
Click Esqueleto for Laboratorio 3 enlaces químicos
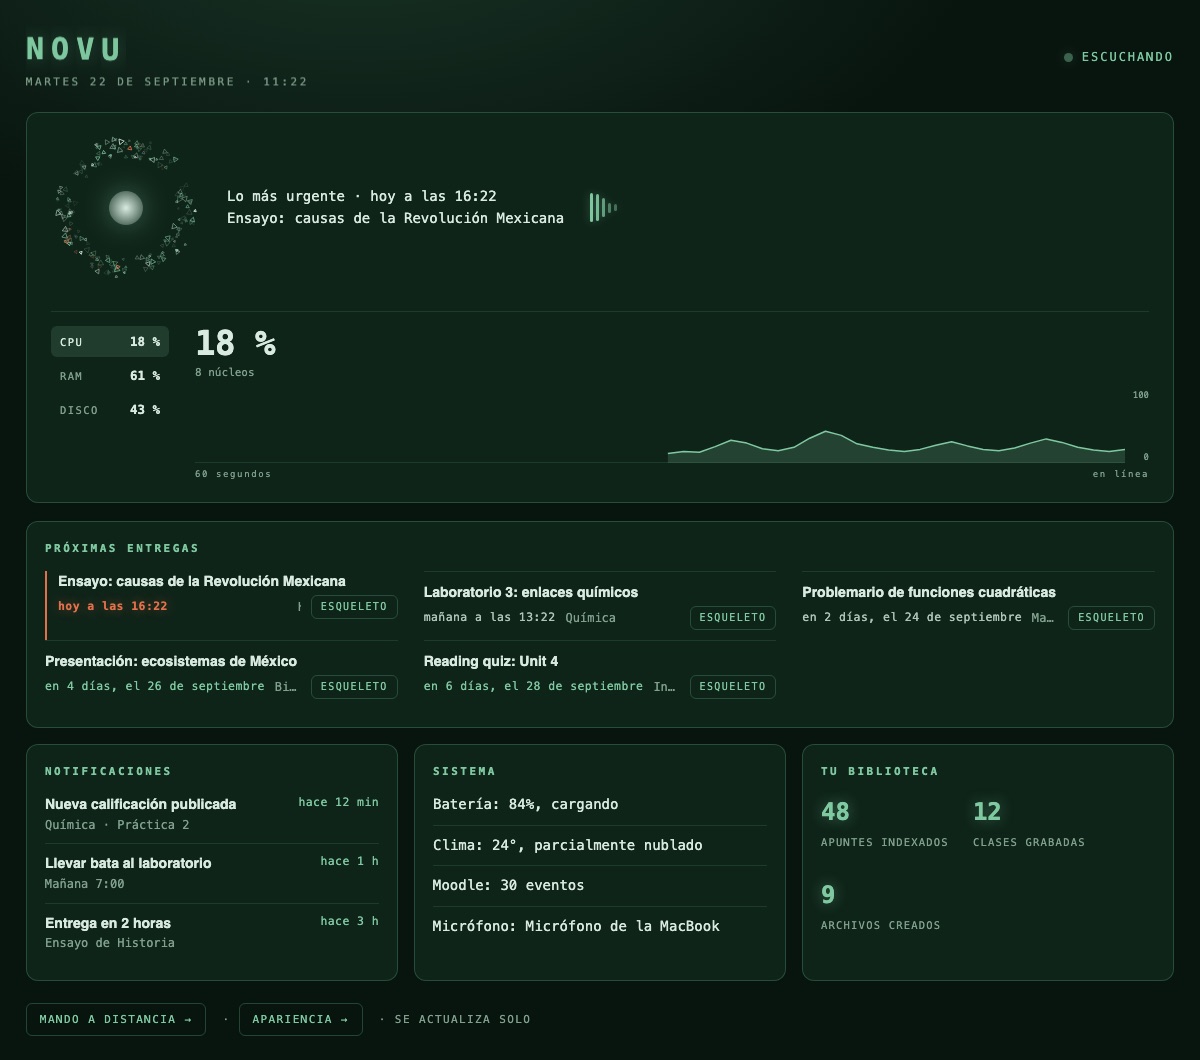coord(733,617)
